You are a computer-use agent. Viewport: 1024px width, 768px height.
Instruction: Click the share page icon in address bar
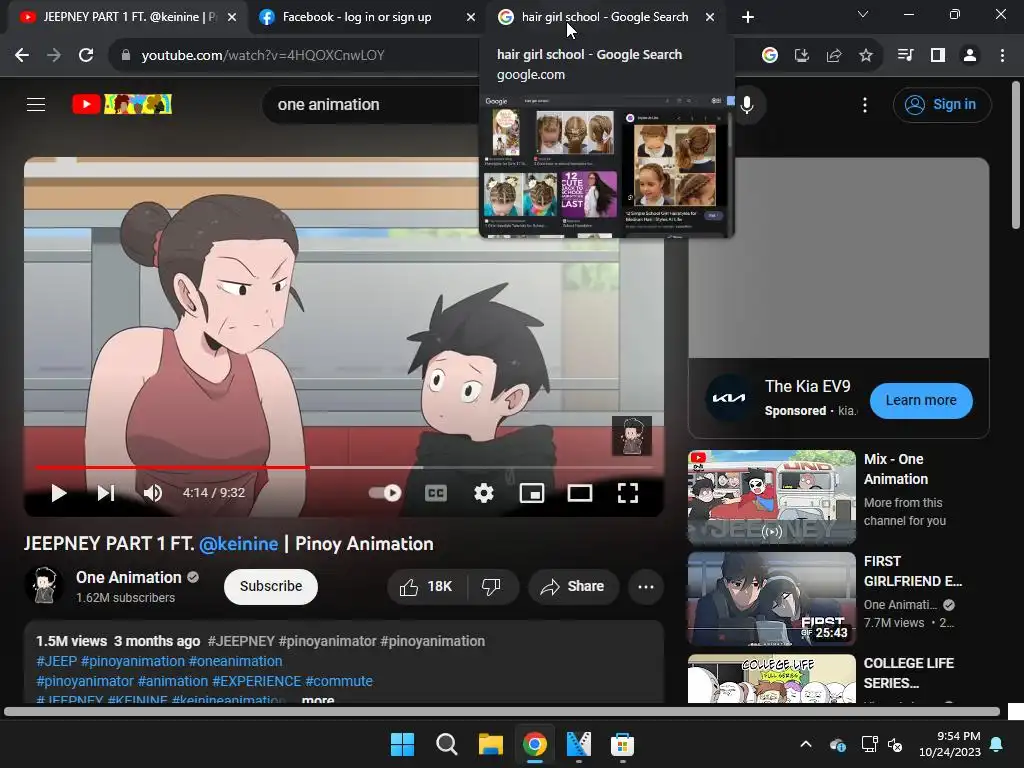point(833,56)
